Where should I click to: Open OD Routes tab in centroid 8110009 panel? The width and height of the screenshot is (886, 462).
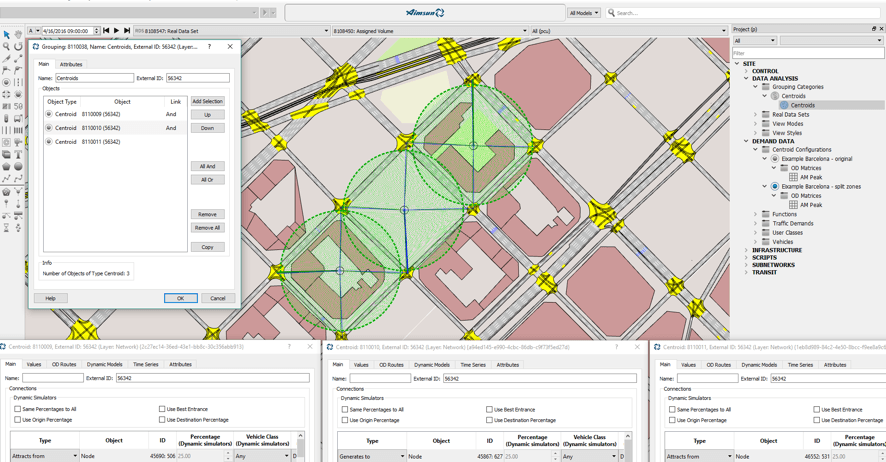(64, 364)
